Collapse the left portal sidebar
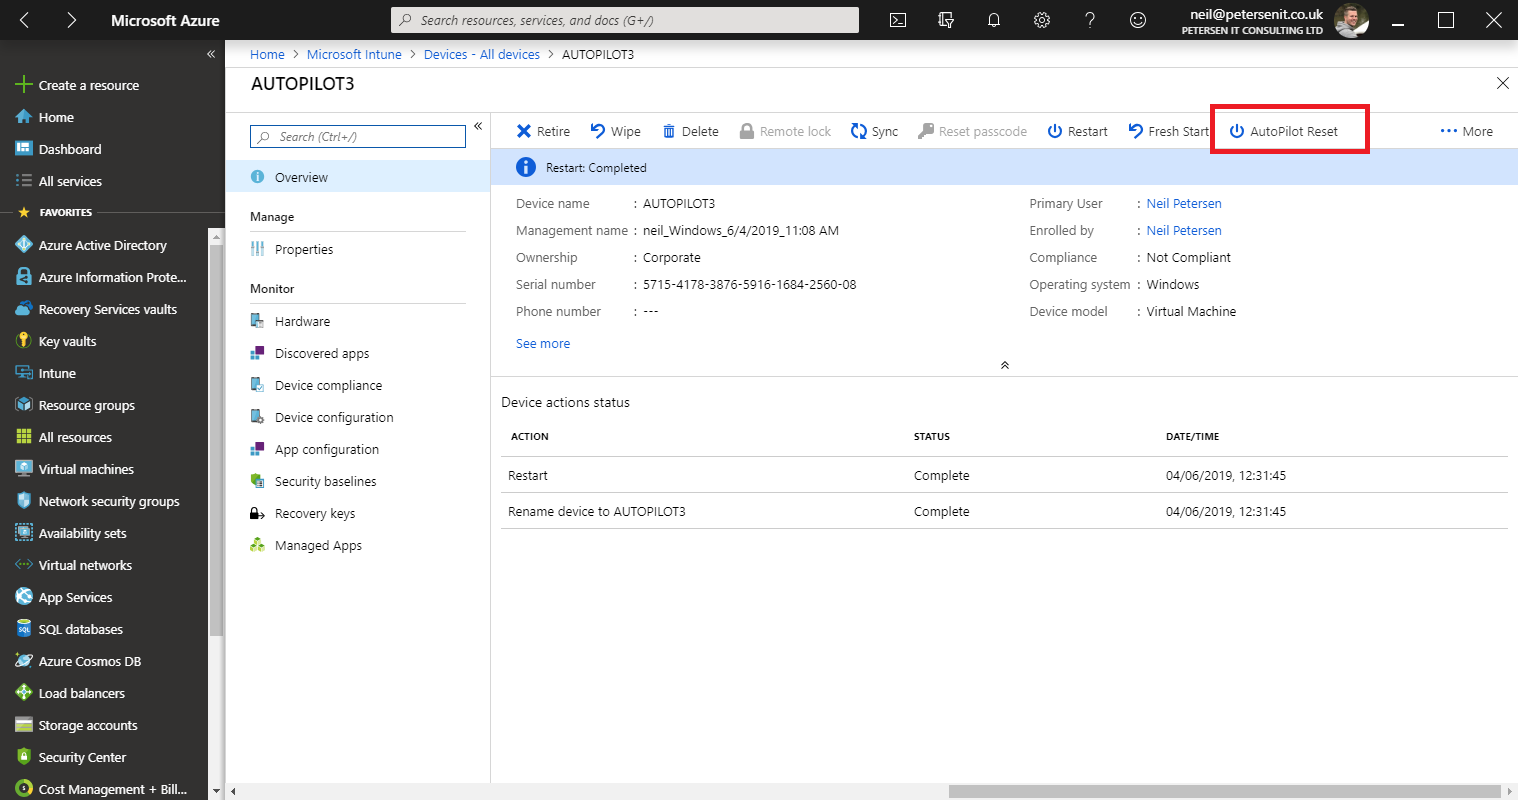This screenshot has width=1518, height=800. [211, 54]
